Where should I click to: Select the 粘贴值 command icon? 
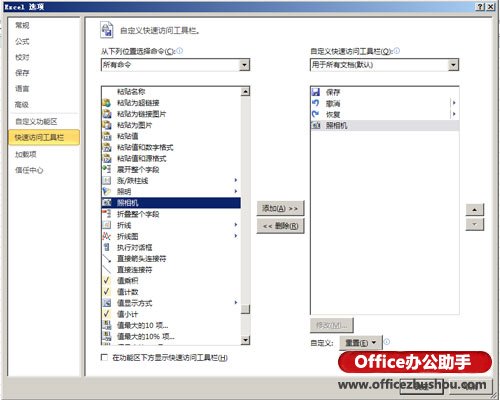coord(106,136)
